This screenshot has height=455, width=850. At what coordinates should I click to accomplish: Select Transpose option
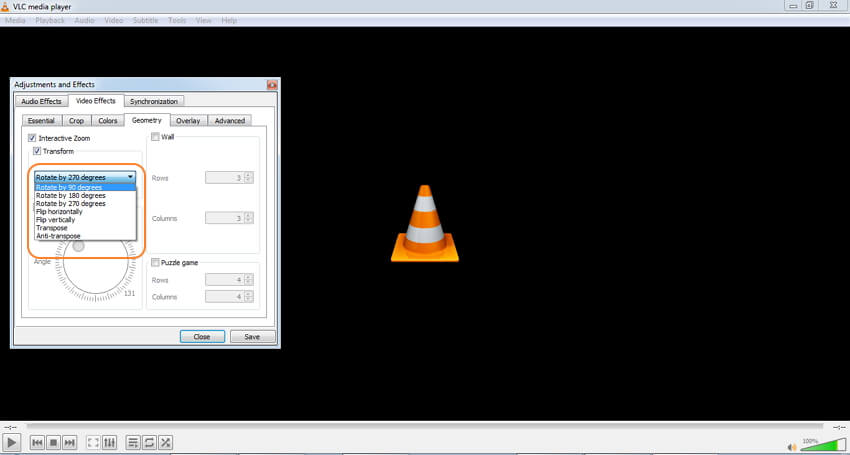click(85, 228)
